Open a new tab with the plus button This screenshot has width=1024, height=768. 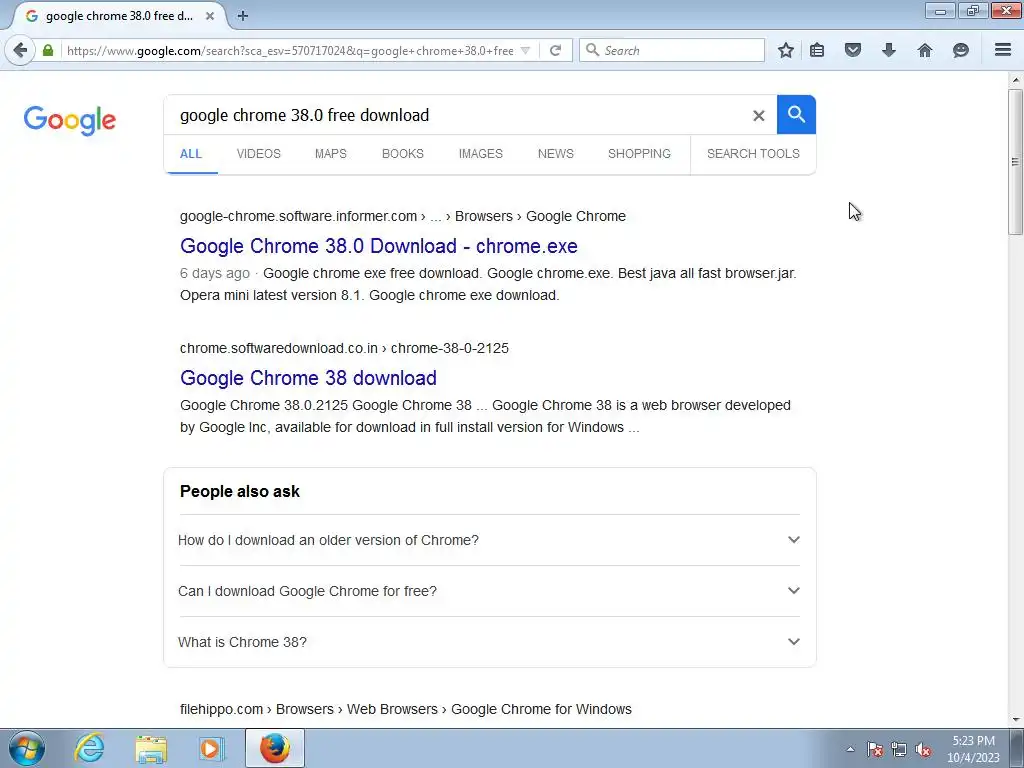pos(243,16)
